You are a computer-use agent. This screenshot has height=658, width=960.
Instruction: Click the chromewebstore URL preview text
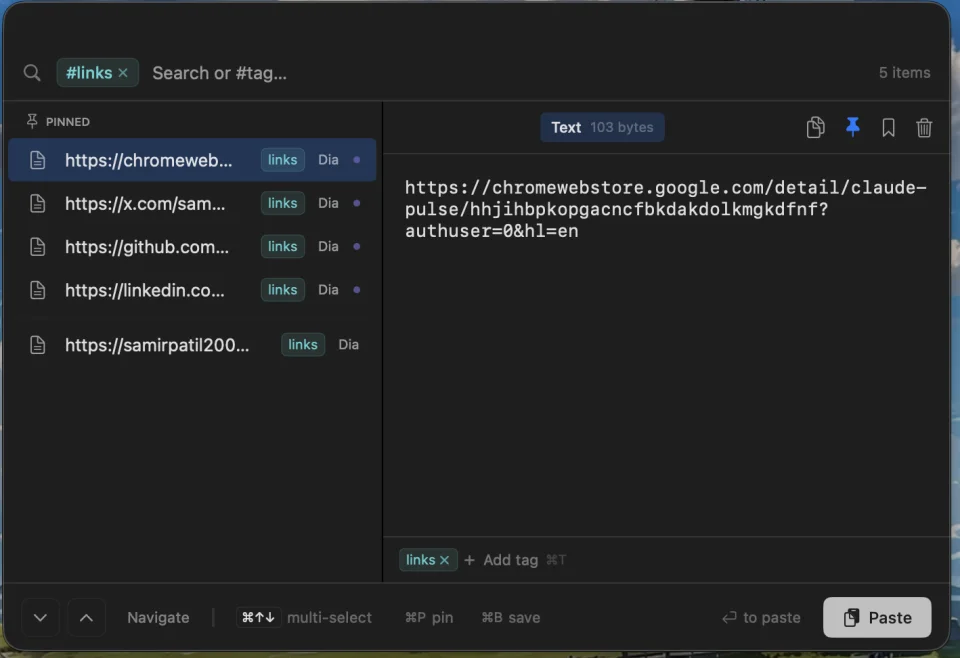(666, 209)
